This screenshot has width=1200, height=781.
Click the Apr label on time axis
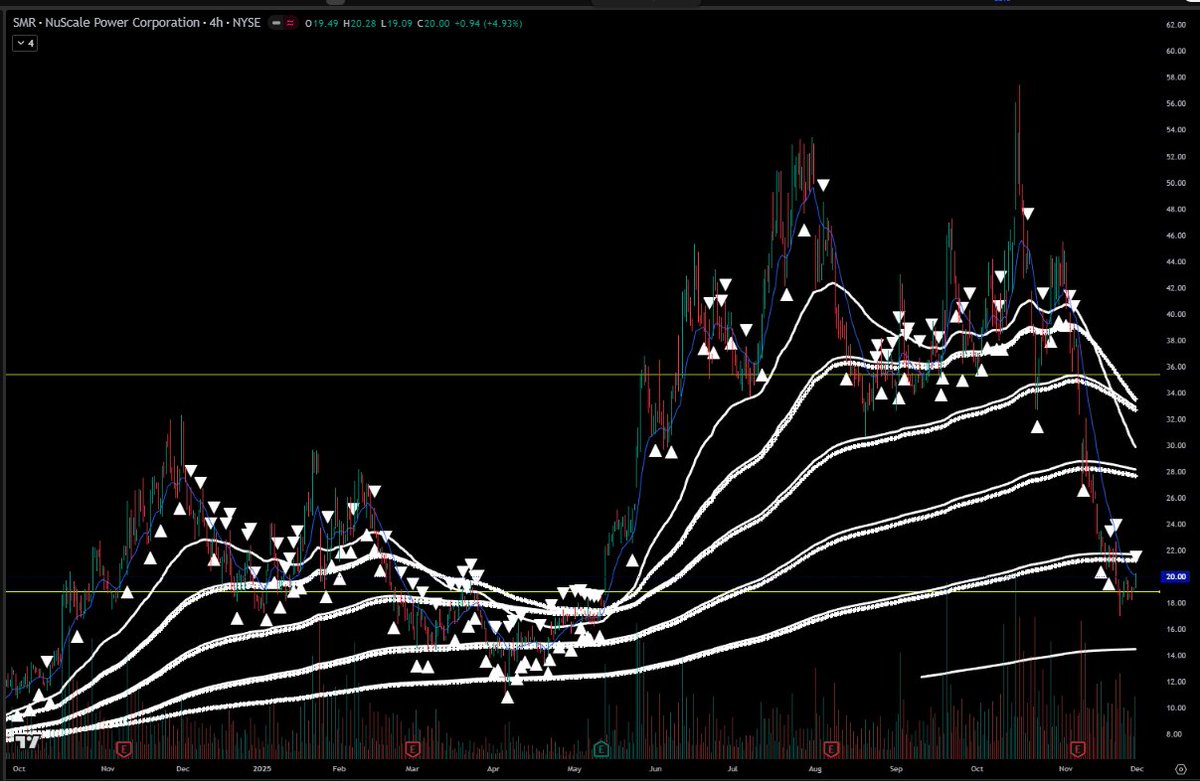coord(493,770)
